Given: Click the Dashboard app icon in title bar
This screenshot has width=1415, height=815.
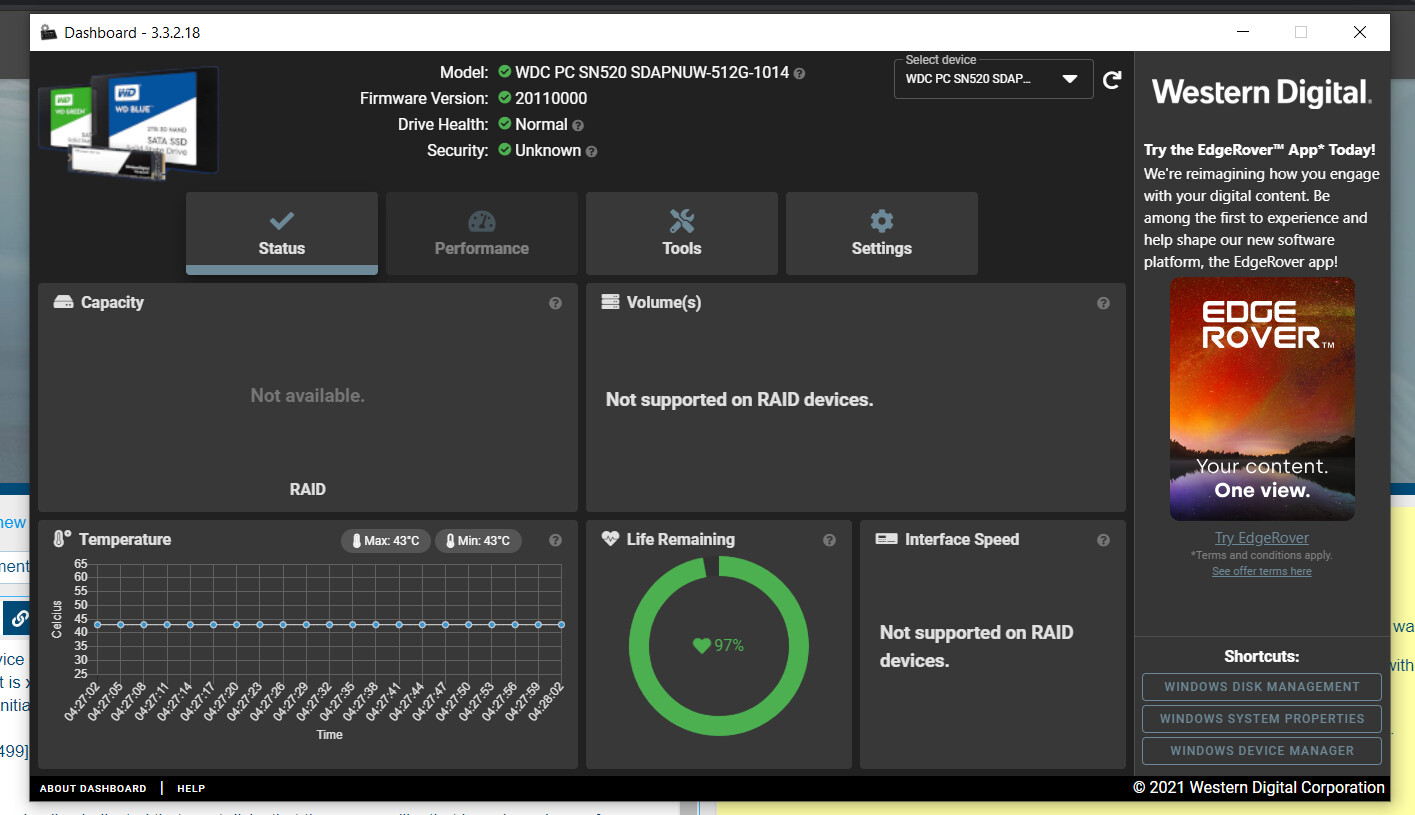Looking at the screenshot, I should point(48,32).
